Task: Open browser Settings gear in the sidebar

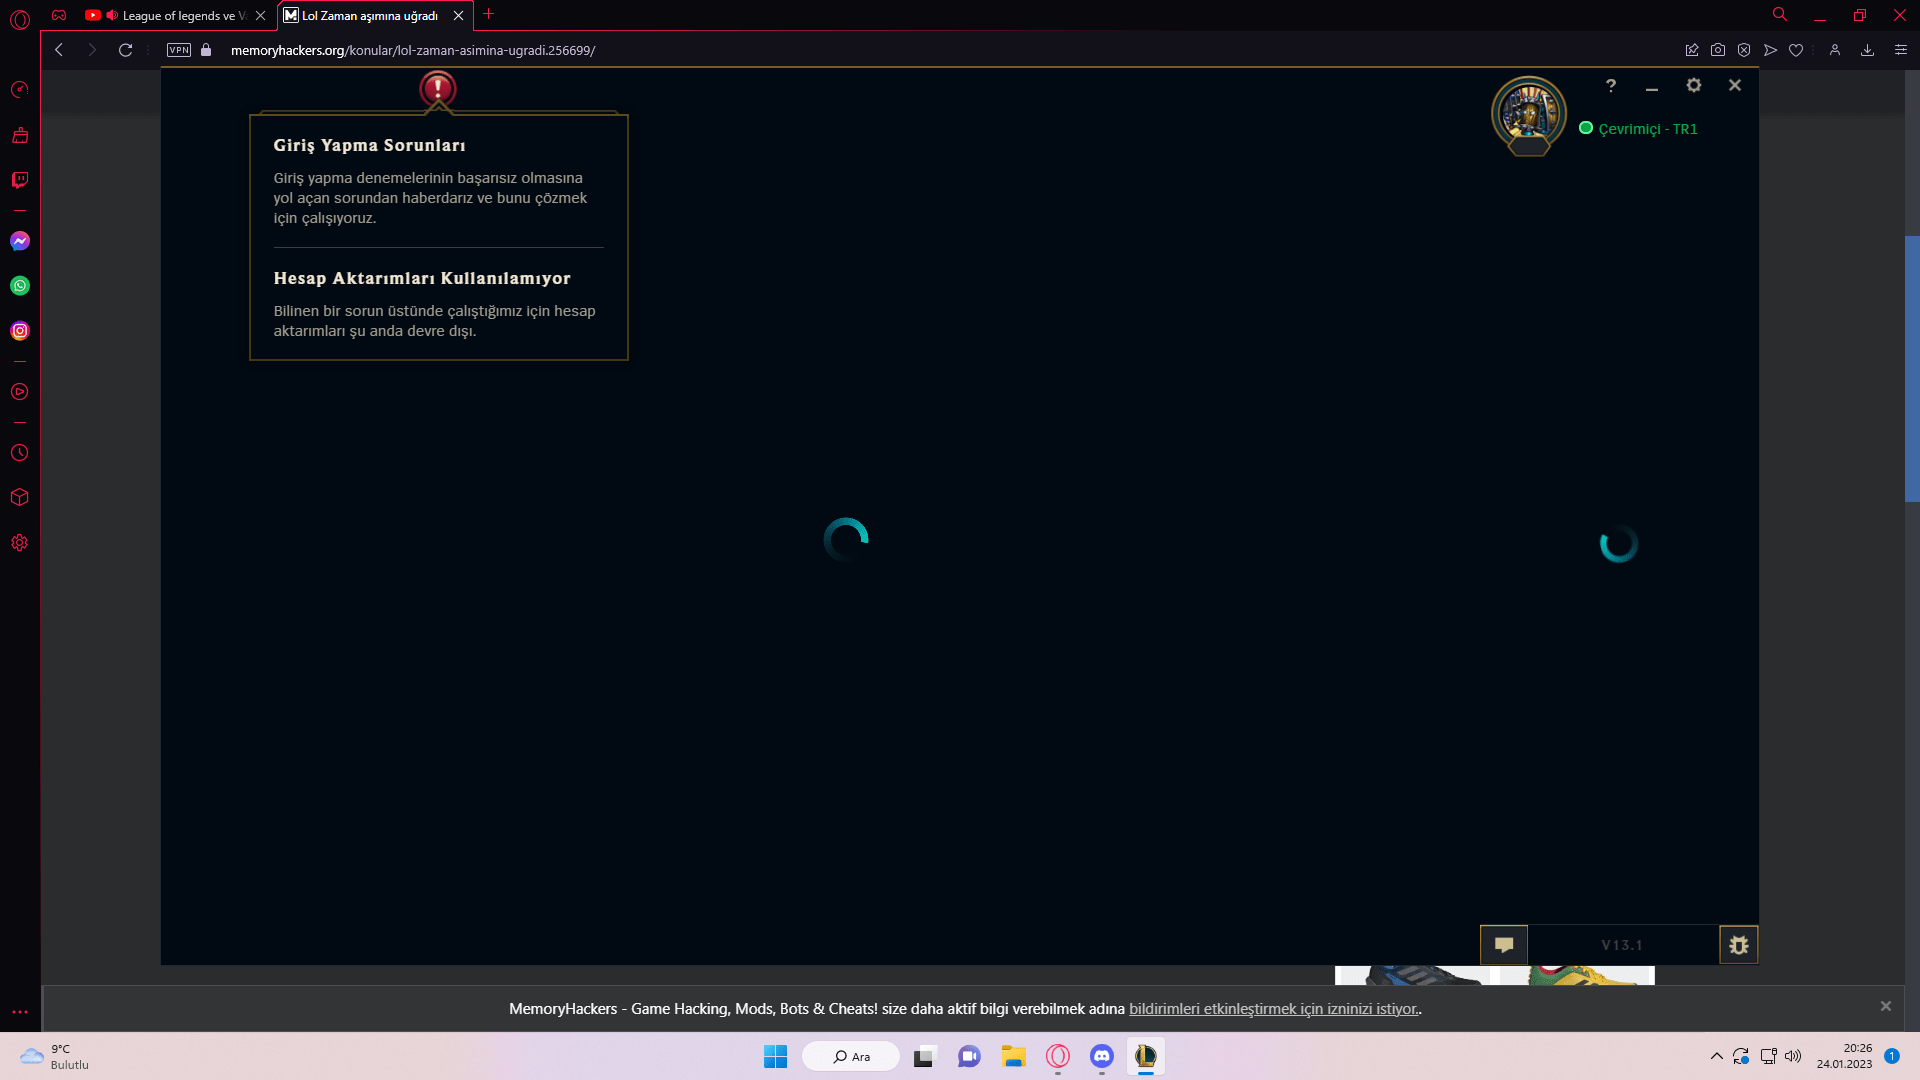Action: tap(20, 543)
